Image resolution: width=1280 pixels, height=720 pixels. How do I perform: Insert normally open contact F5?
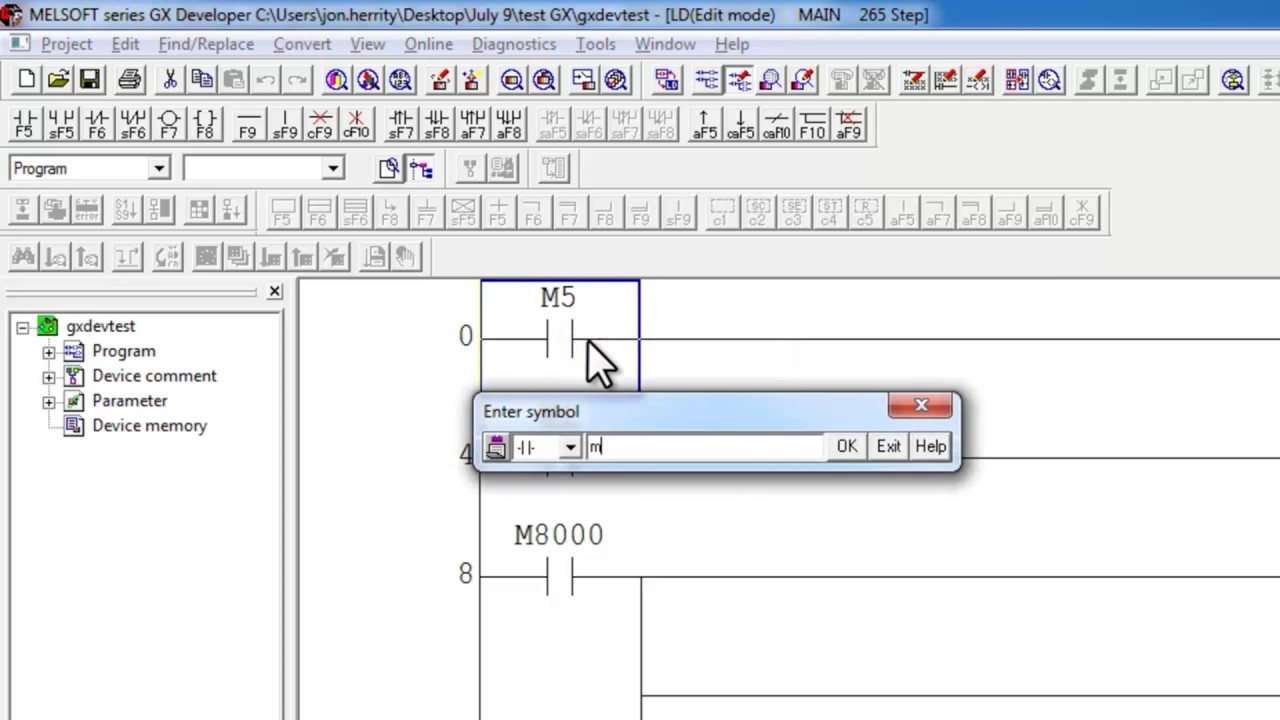point(25,124)
